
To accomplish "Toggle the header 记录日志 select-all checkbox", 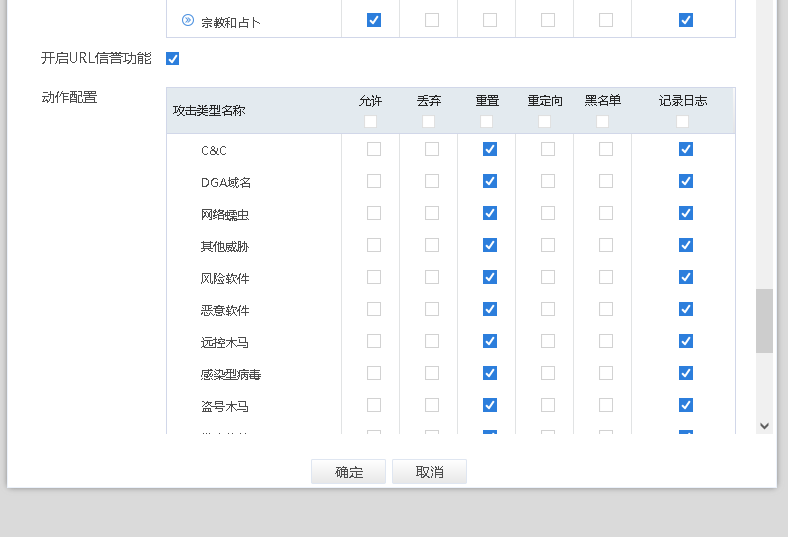I will (683, 121).
